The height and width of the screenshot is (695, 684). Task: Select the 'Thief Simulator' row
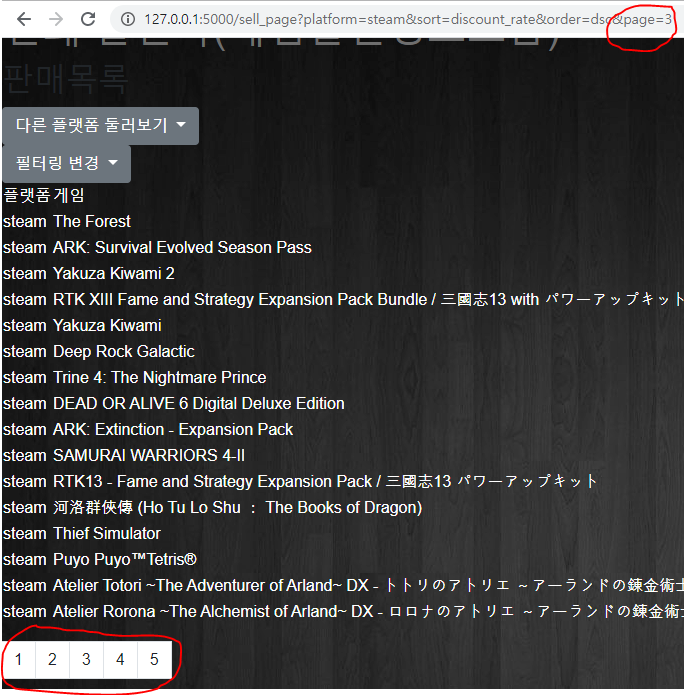pyautogui.click(x=82, y=534)
